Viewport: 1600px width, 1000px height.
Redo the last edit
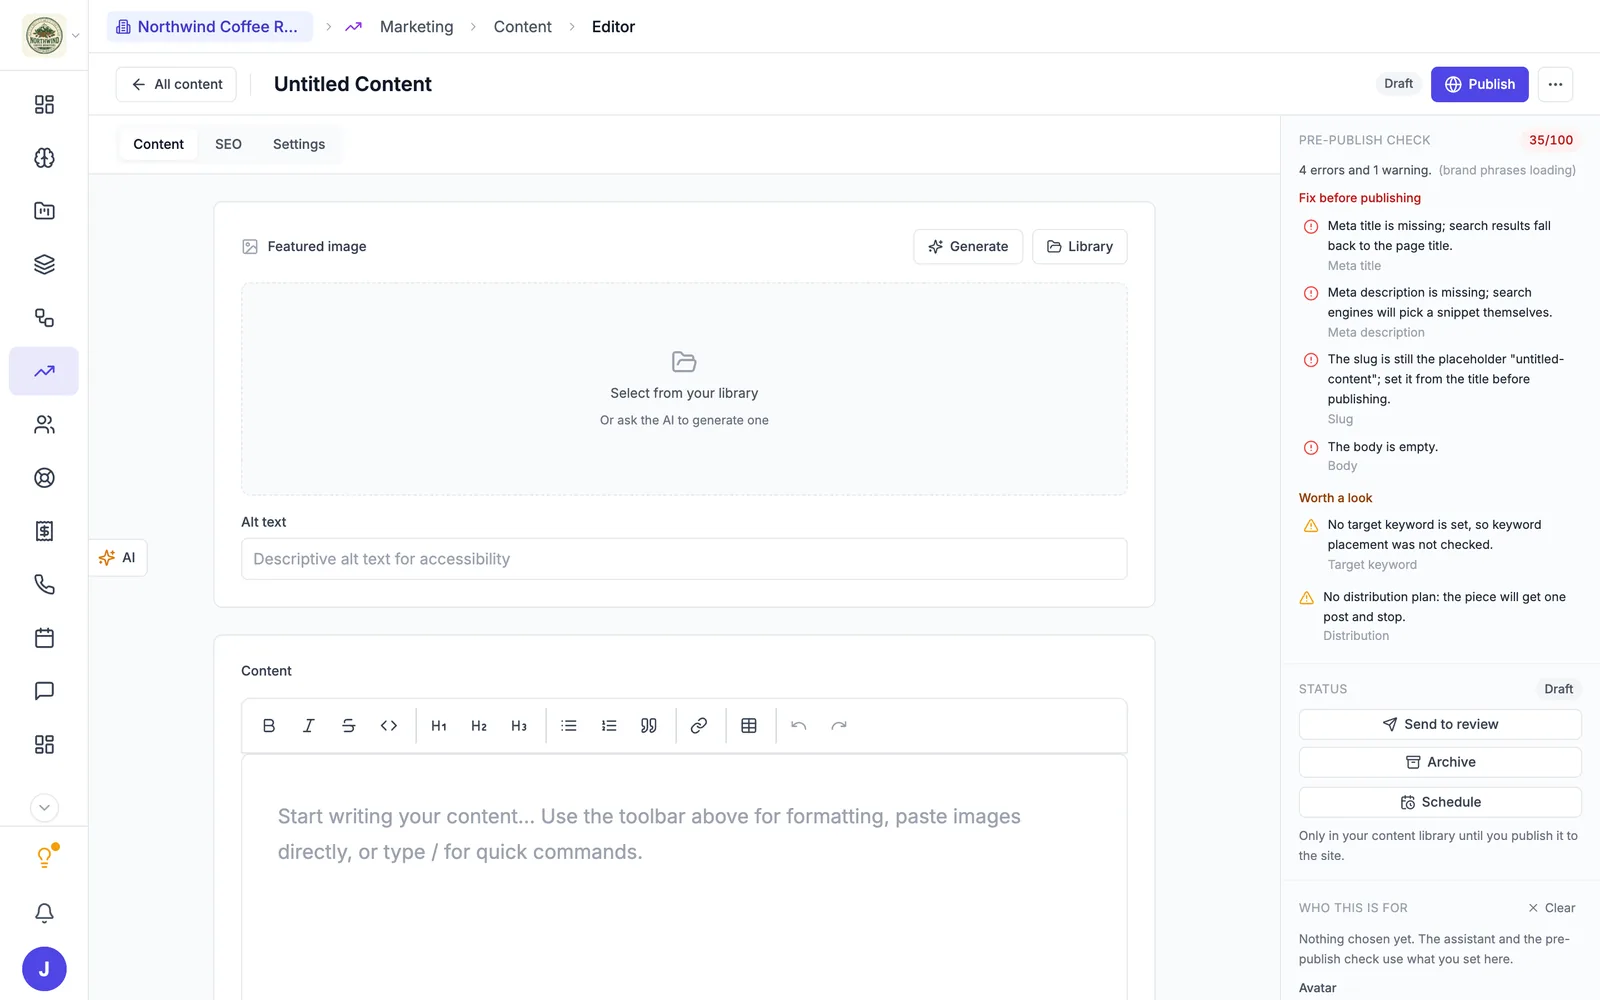pyautogui.click(x=839, y=726)
